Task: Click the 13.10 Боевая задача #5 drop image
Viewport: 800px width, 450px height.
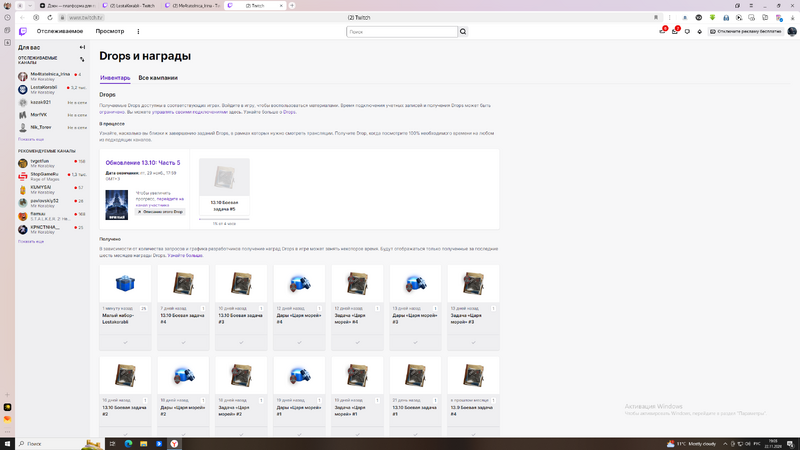Action: pyautogui.click(x=224, y=177)
